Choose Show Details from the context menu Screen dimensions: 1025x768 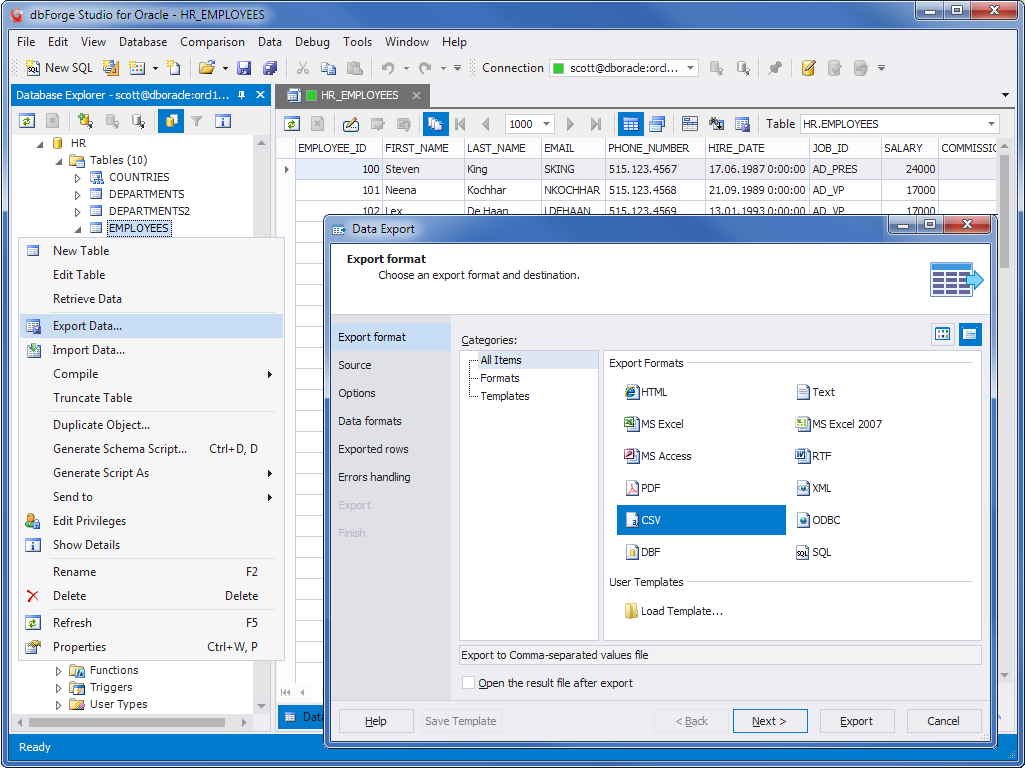tap(152, 545)
